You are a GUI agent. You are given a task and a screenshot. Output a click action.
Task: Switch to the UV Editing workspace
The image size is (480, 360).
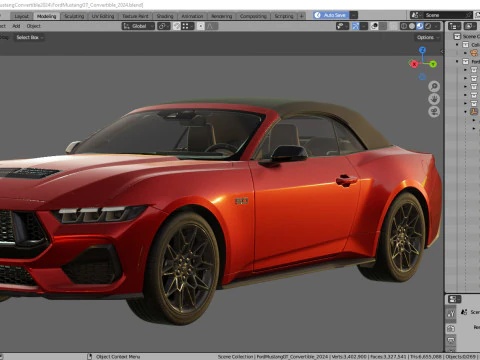pos(103,16)
